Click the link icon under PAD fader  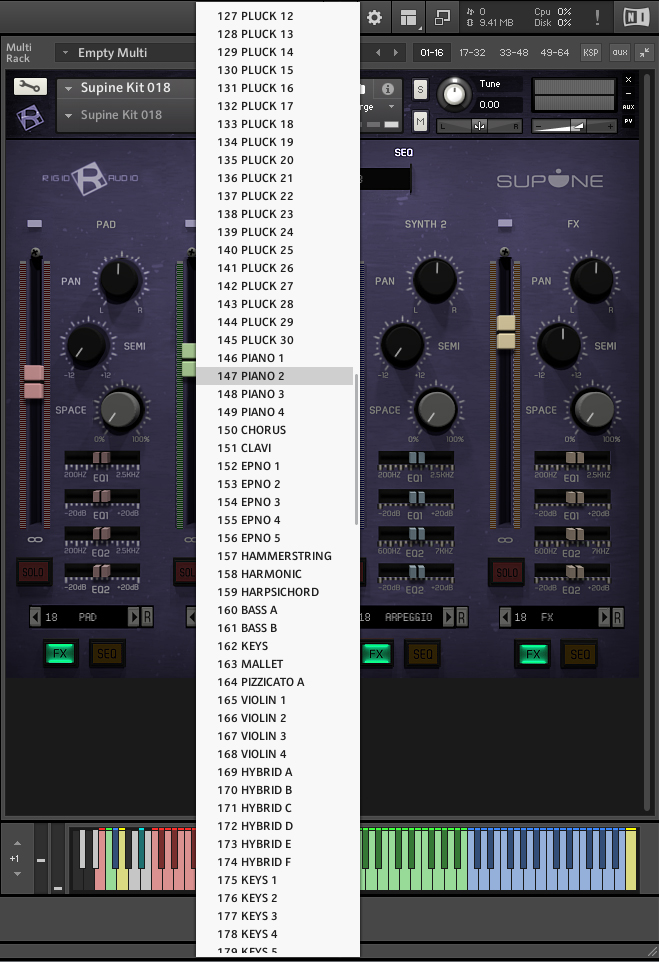(x=35, y=539)
